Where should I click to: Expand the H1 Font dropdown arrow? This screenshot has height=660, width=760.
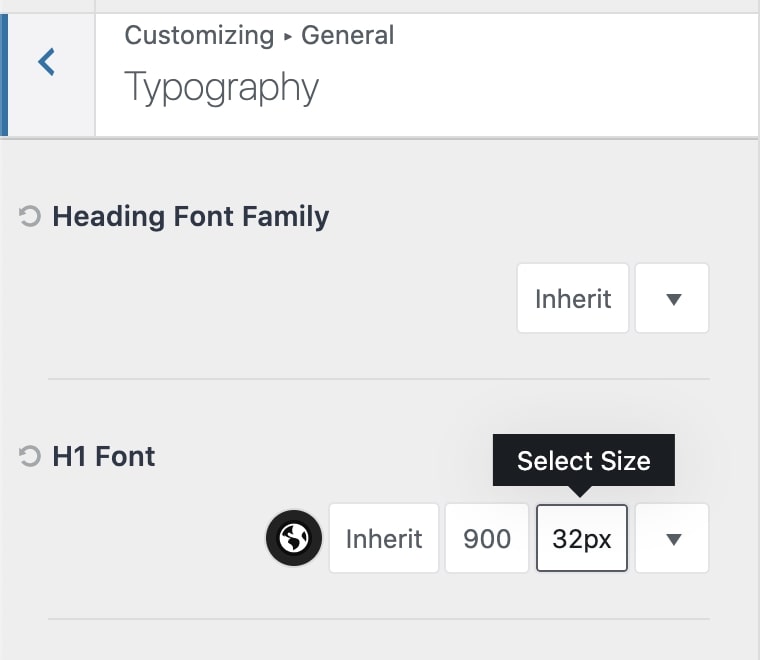672,539
